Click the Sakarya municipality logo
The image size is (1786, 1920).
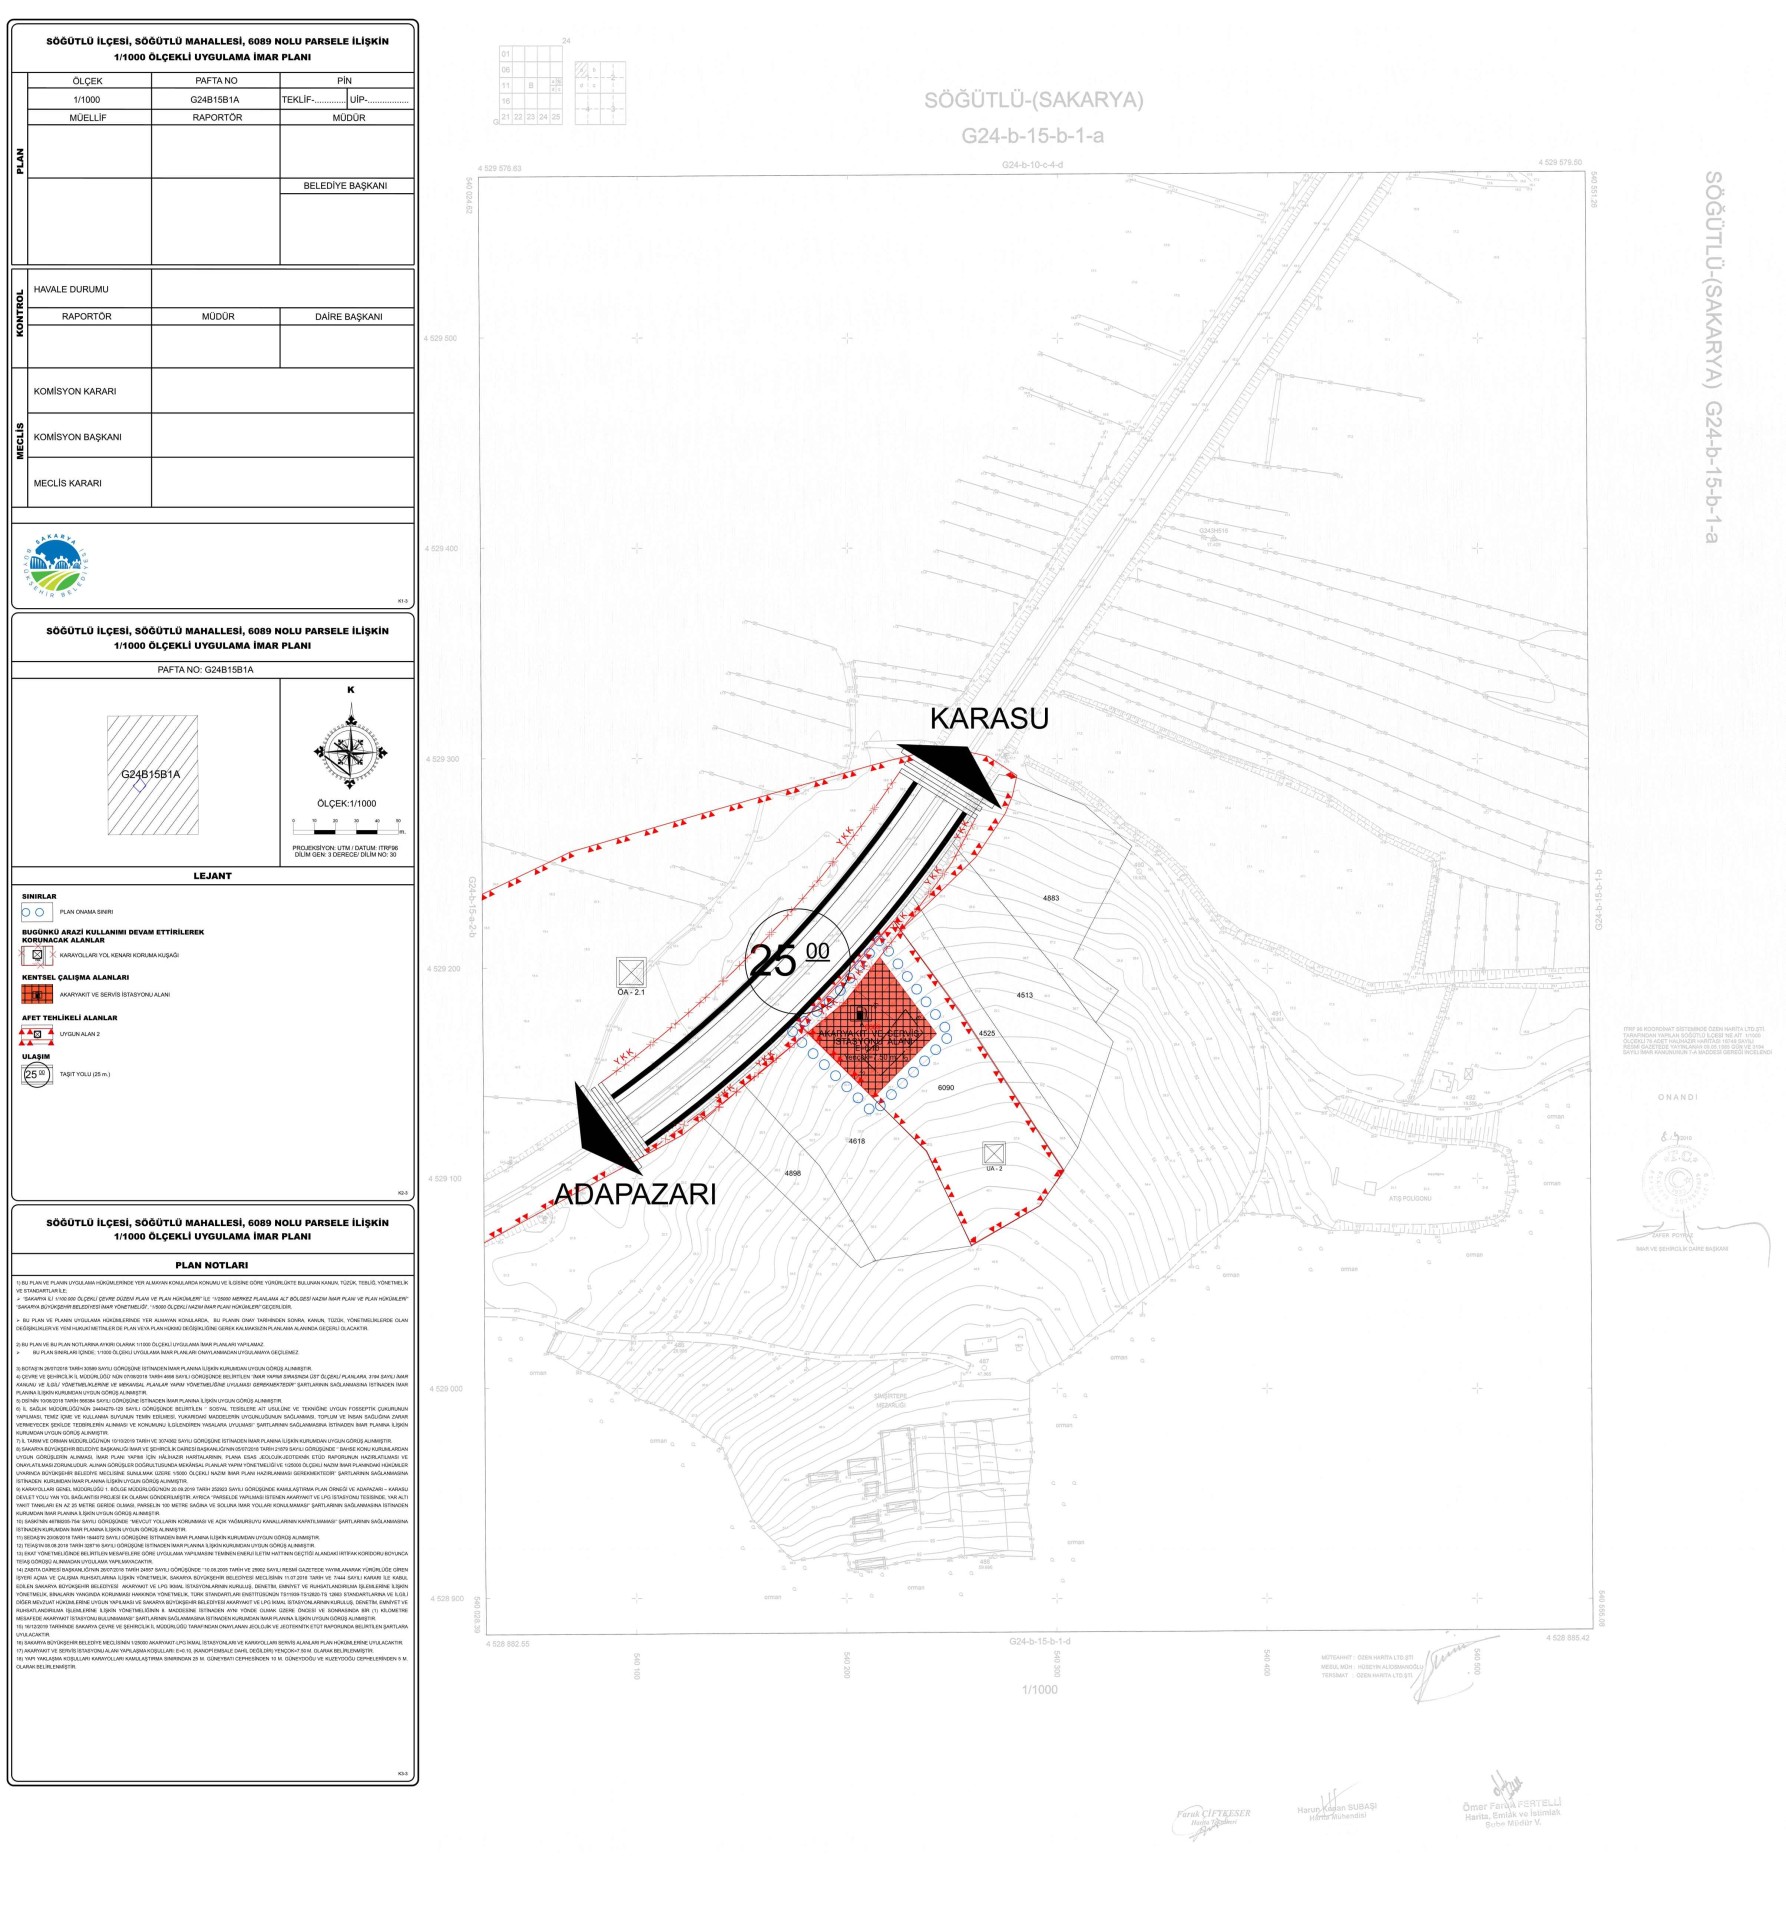click(57, 566)
